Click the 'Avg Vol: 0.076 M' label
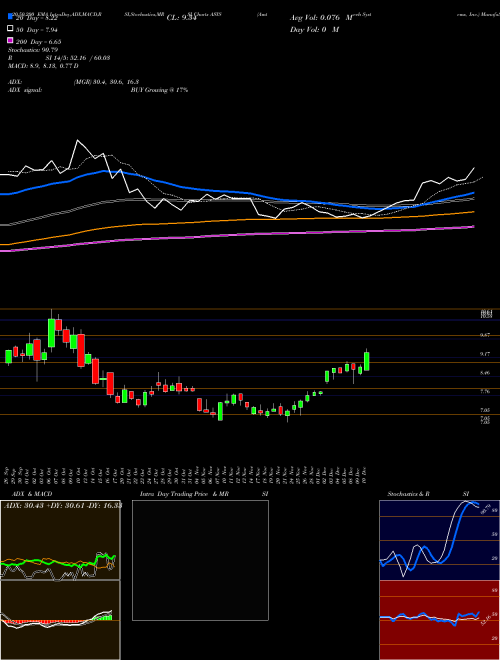The image size is (500, 660). pyautogui.click(x=321, y=18)
